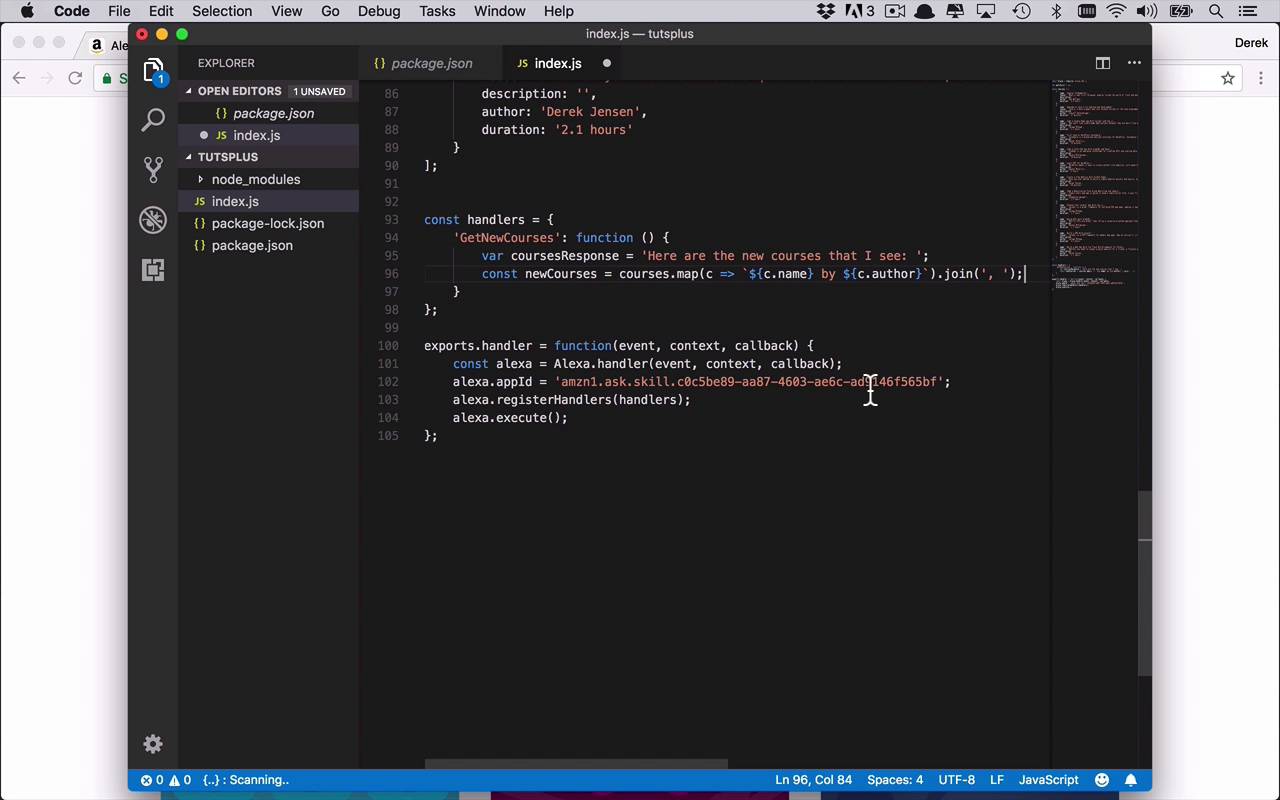Viewport: 1280px width, 800px height.
Task: Click the Manage gear icon
Action: click(x=153, y=744)
